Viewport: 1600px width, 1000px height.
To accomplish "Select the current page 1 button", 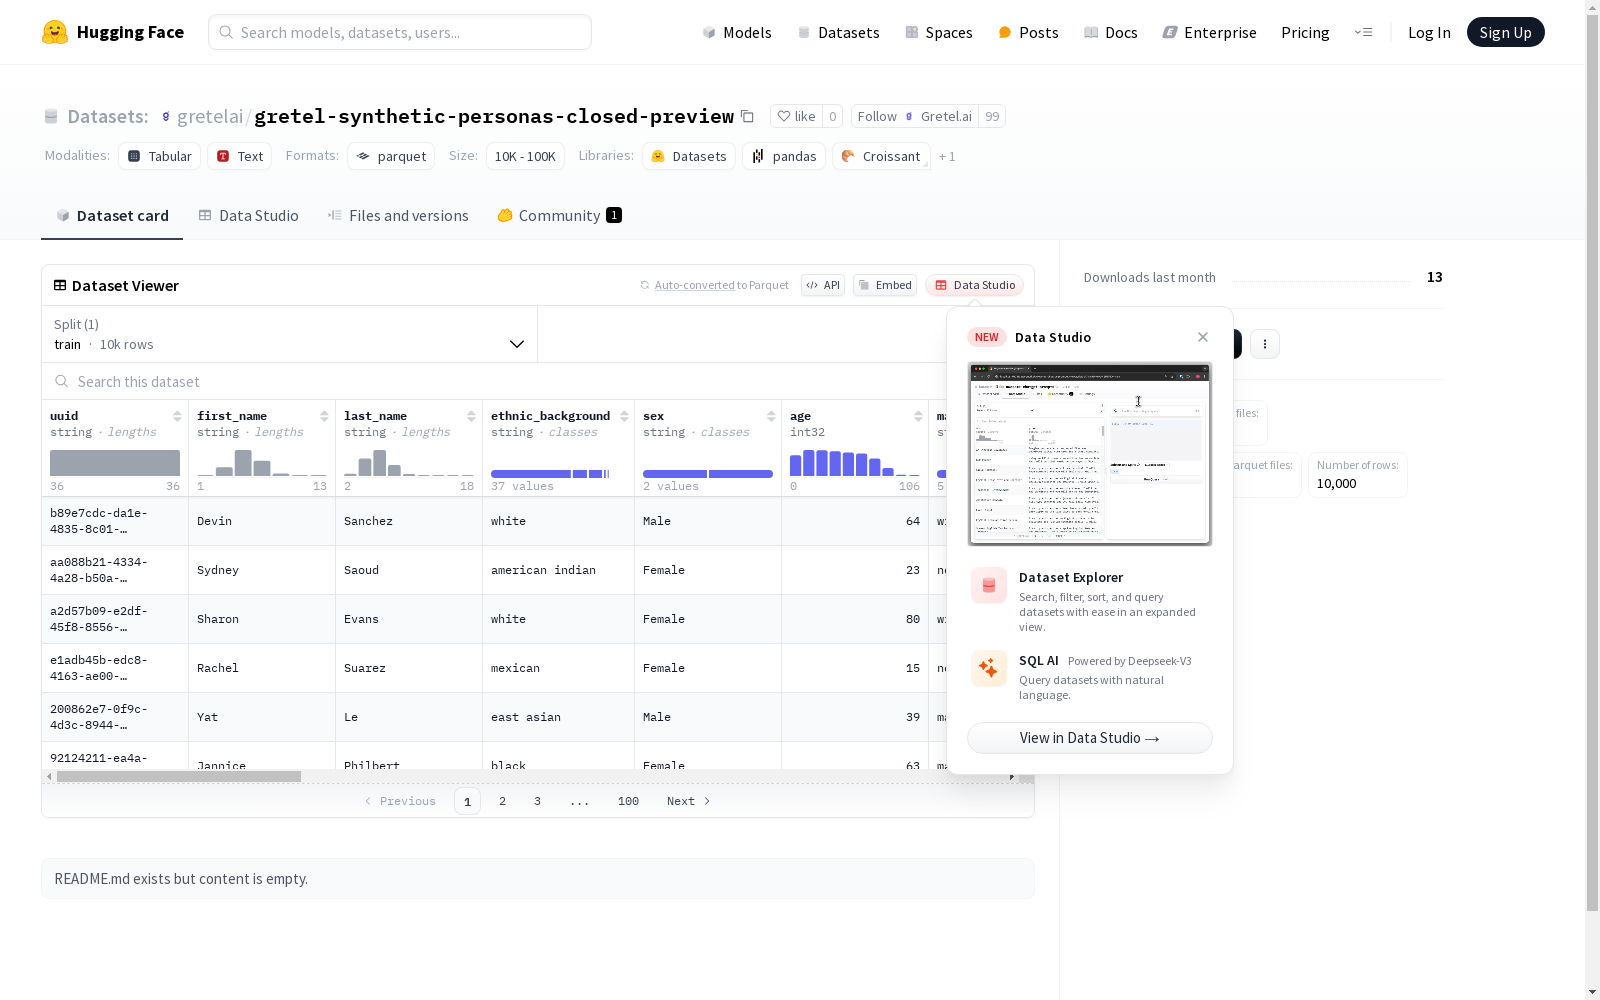I will [467, 801].
